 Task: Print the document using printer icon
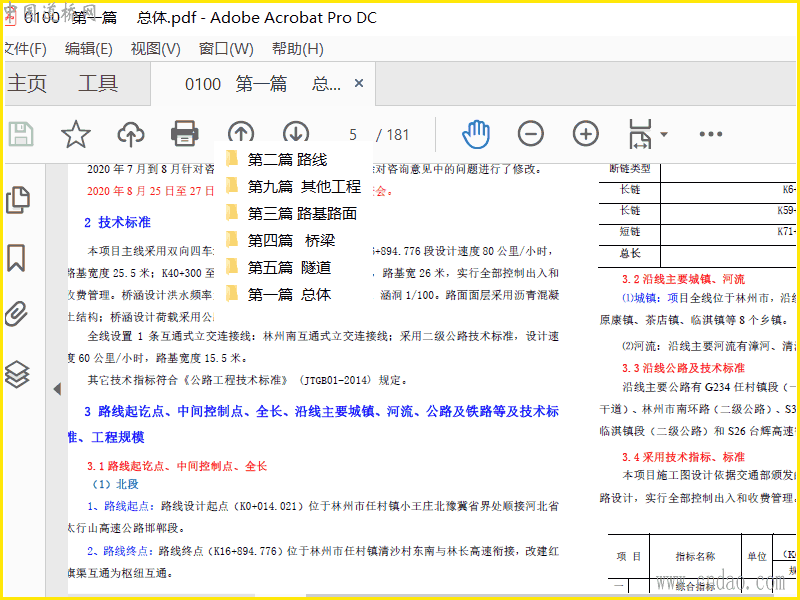[185, 133]
